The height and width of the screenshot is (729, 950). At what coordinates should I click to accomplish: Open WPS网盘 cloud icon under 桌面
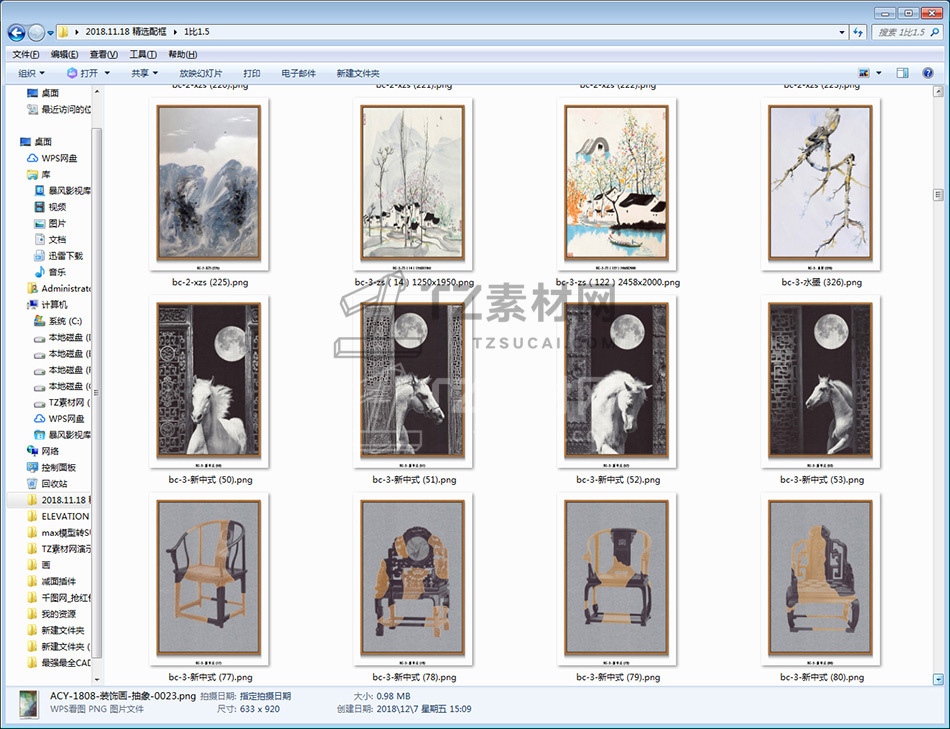tap(59, 158)
